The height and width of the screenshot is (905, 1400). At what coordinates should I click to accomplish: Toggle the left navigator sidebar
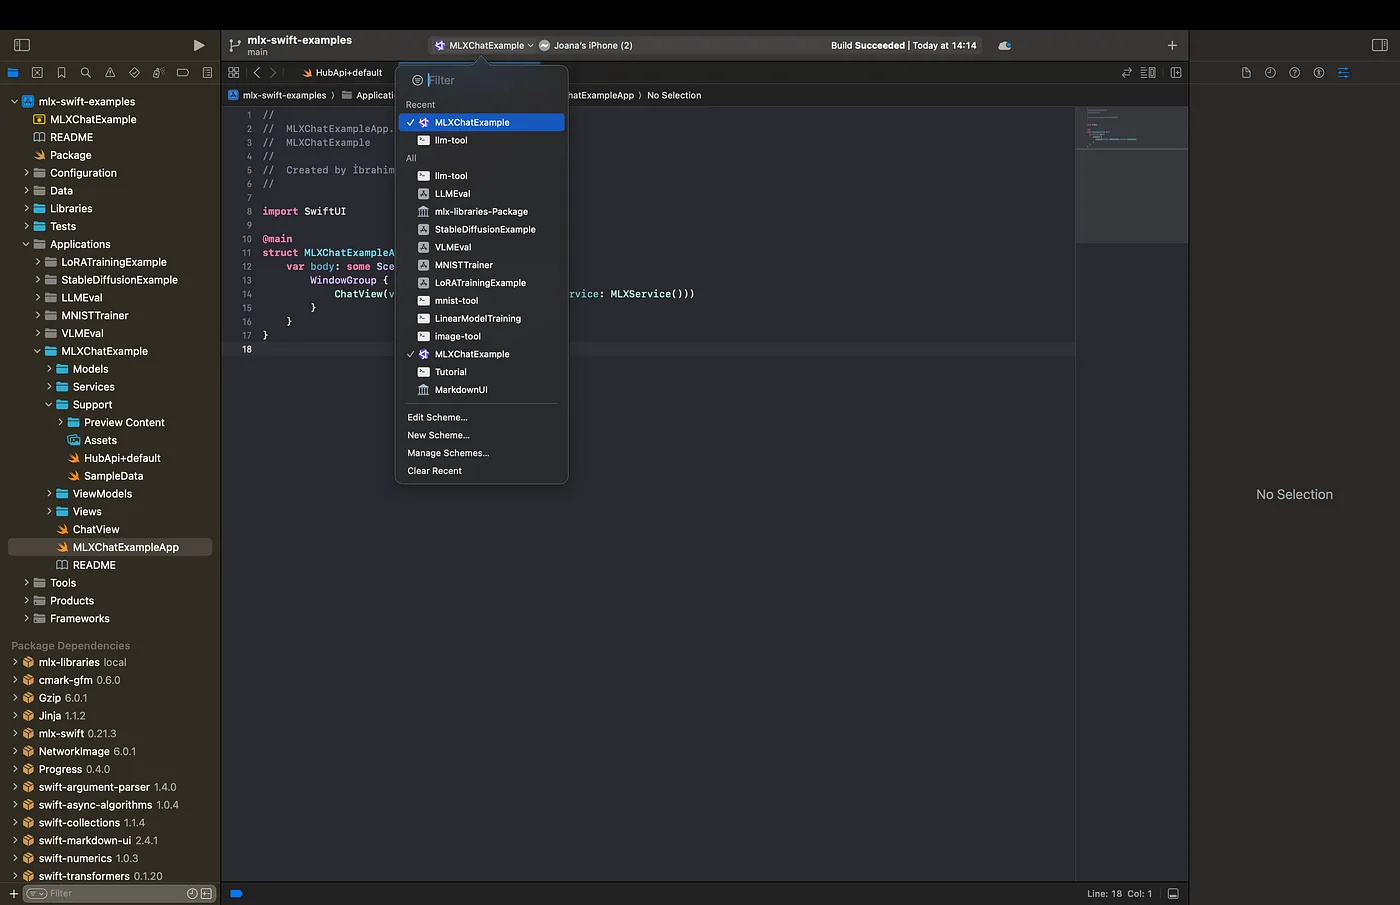pos(22,45)
